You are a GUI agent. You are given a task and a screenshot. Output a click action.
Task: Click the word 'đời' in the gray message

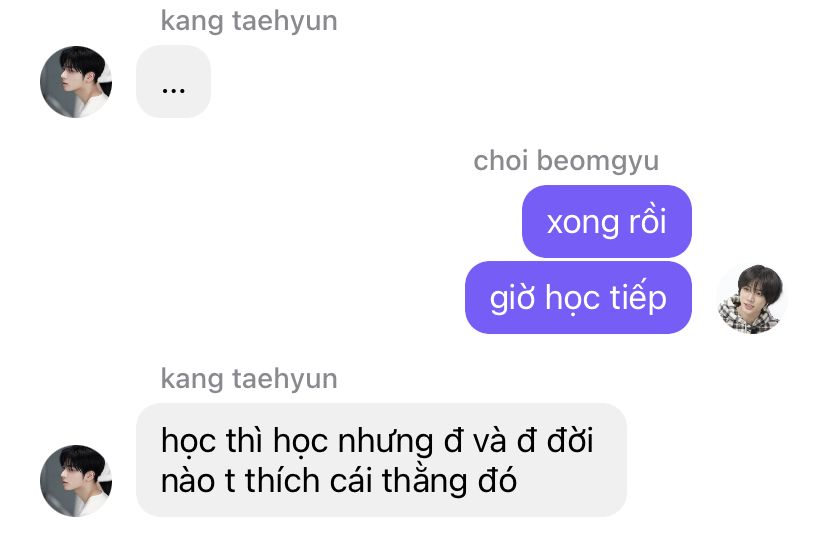tap(570, 440)
